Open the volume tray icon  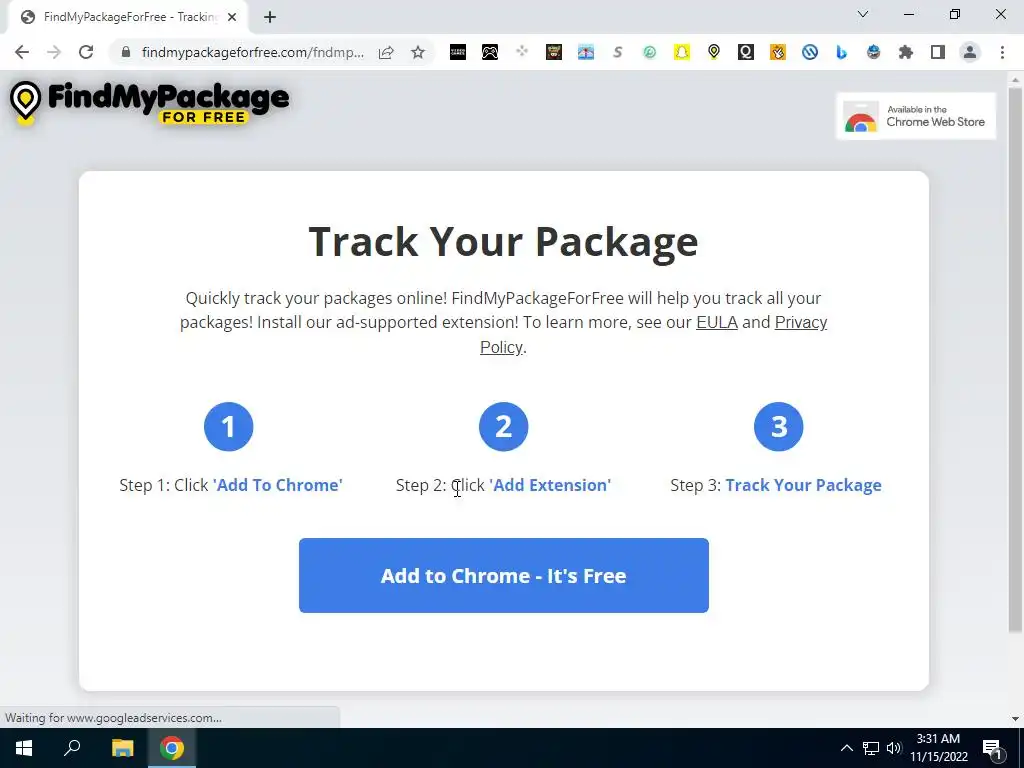click(894, 748)
